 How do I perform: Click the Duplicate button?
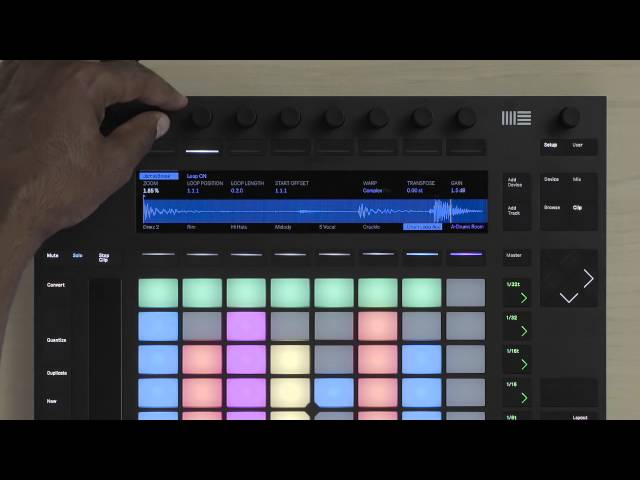[57, 373]
